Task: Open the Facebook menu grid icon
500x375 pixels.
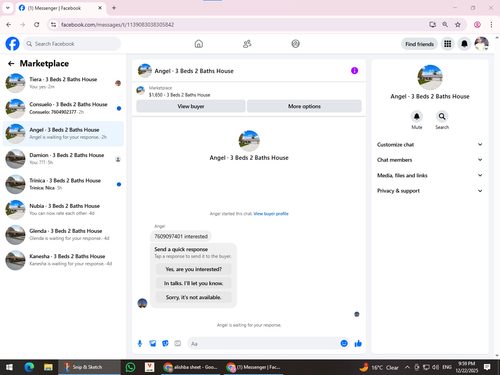Action: [448, 44]
